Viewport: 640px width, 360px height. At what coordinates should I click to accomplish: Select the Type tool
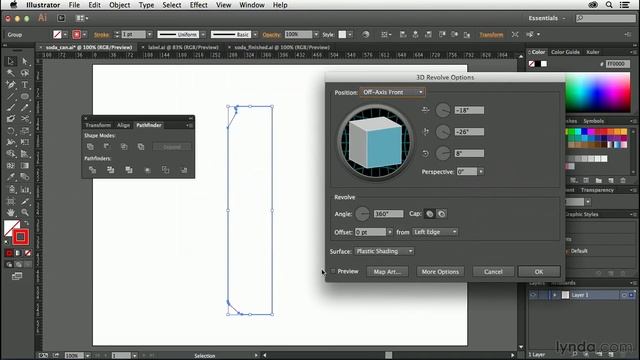pos(25,85)
